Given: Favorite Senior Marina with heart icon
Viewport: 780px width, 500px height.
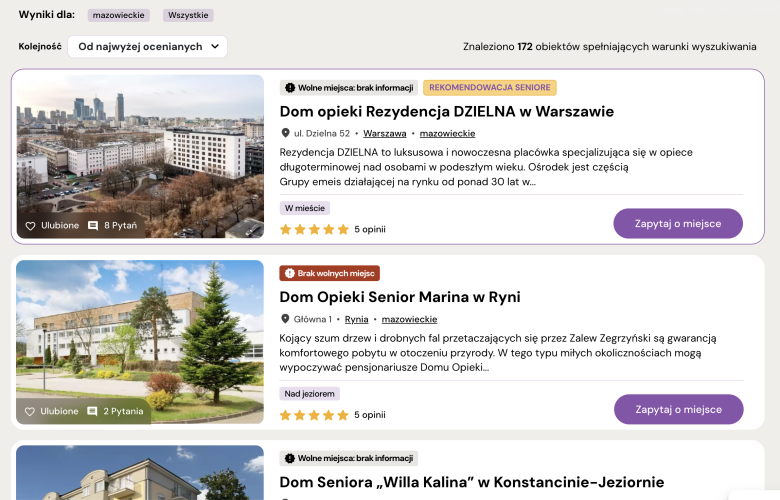Looking at the screenshot, I should (30, 411).
